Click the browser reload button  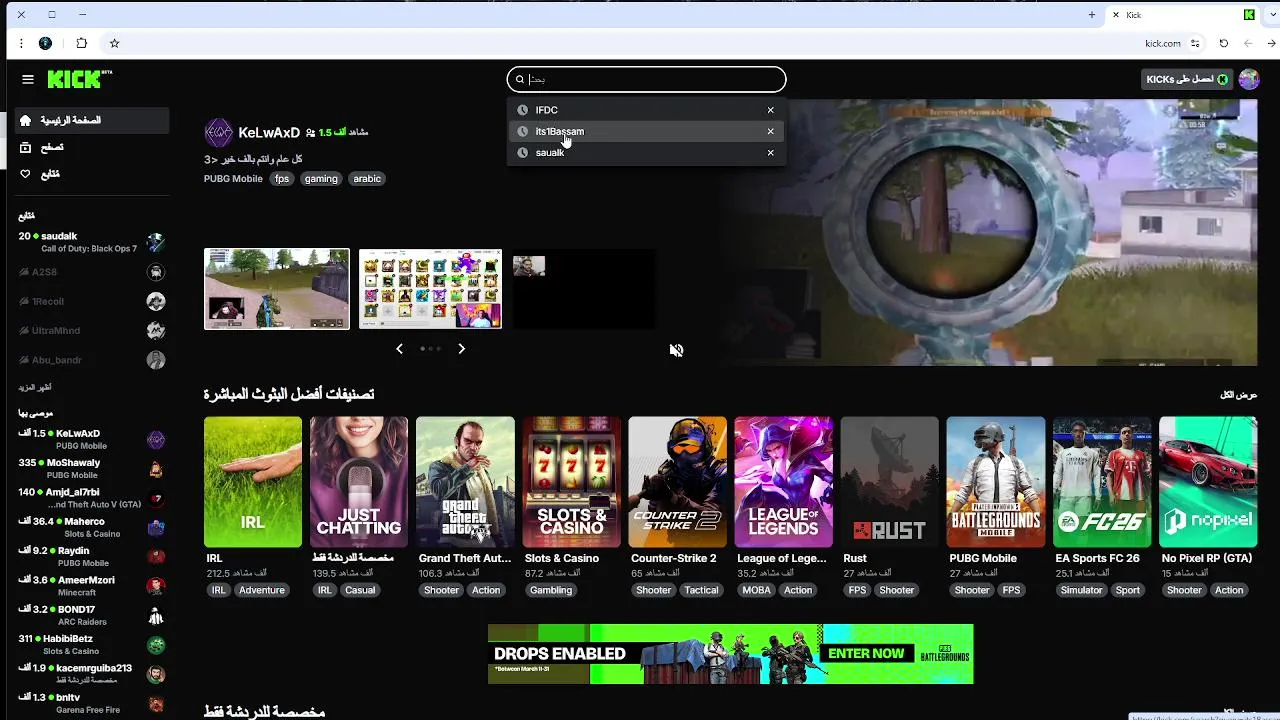coord(1223,43)
